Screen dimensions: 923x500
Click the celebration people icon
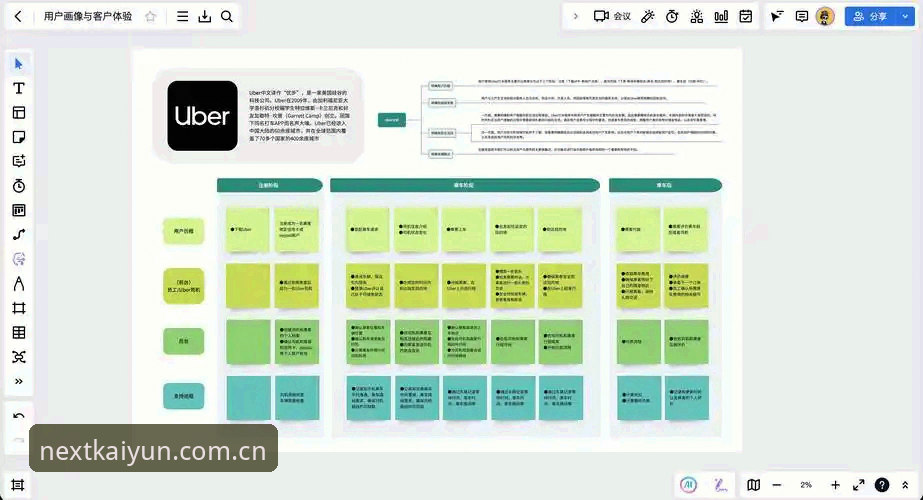[696, 16]
